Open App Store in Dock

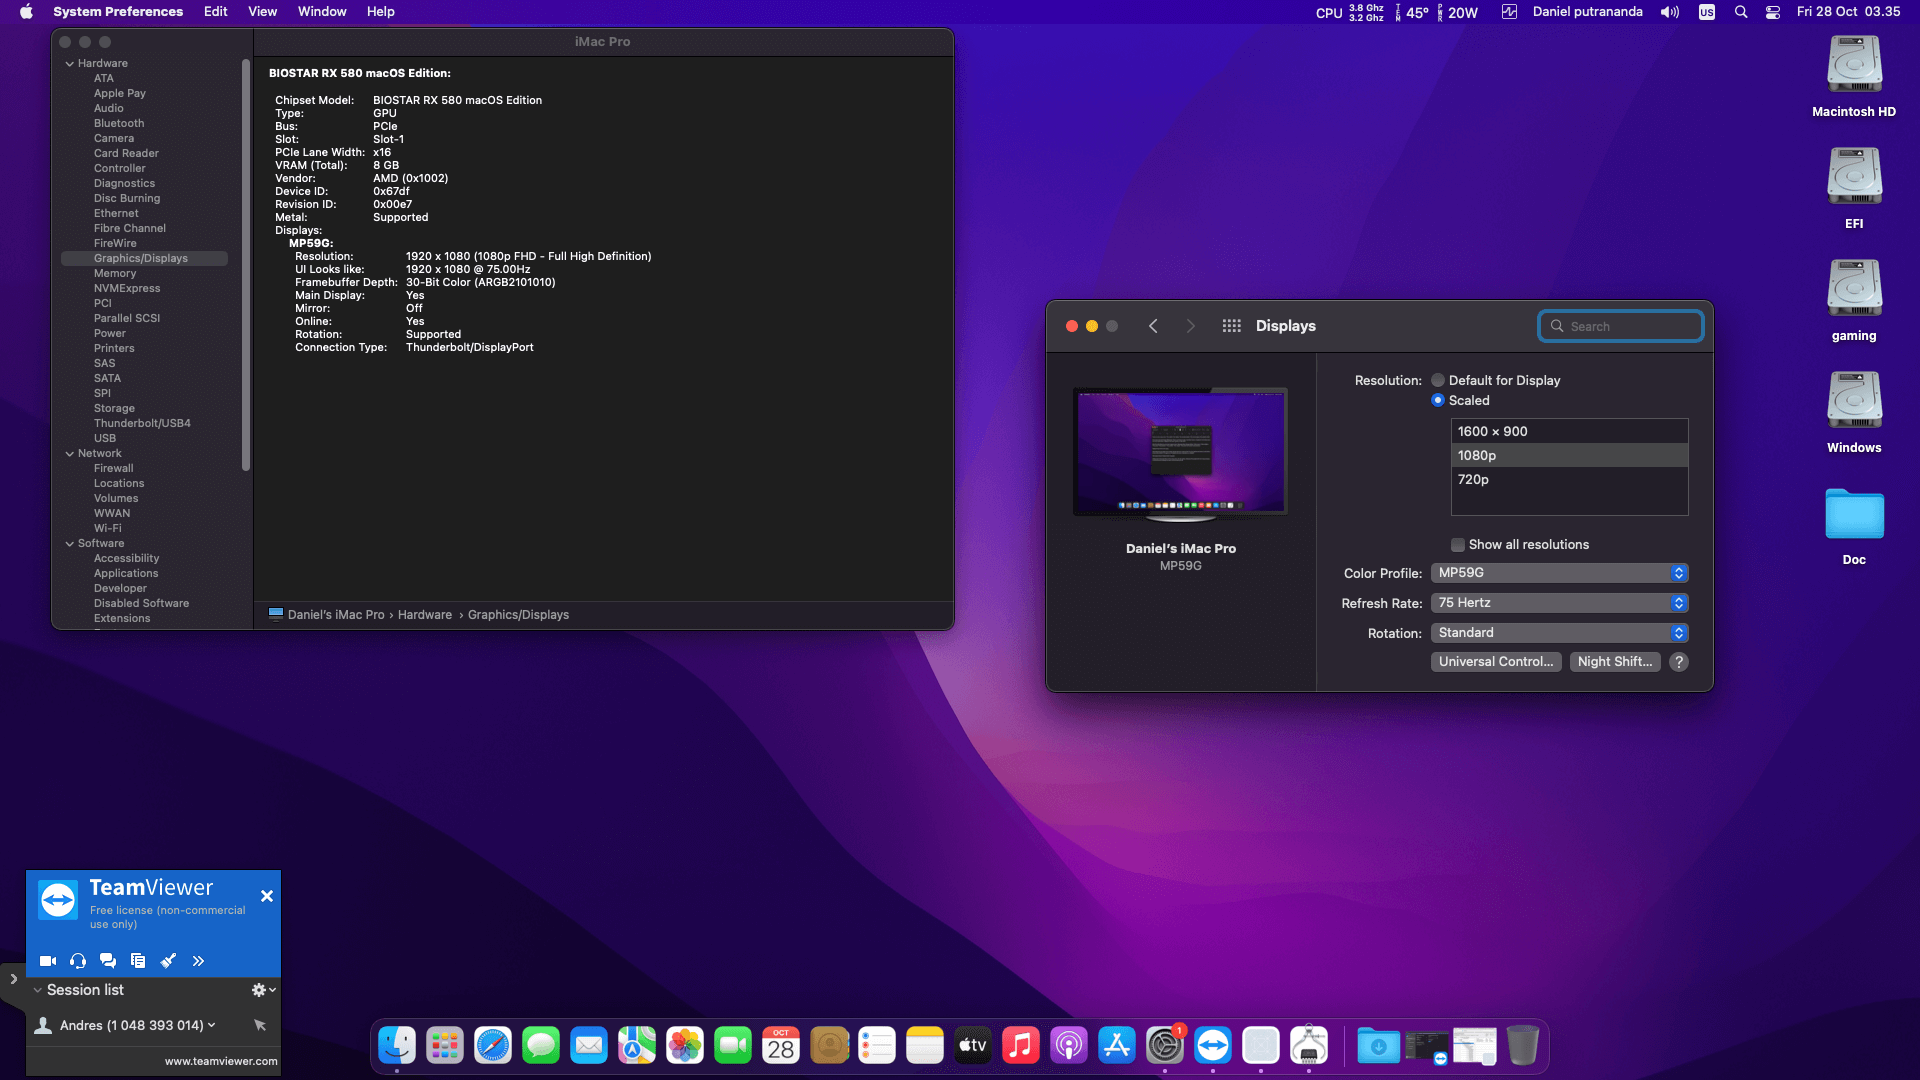click(x=1117, y=1046)
